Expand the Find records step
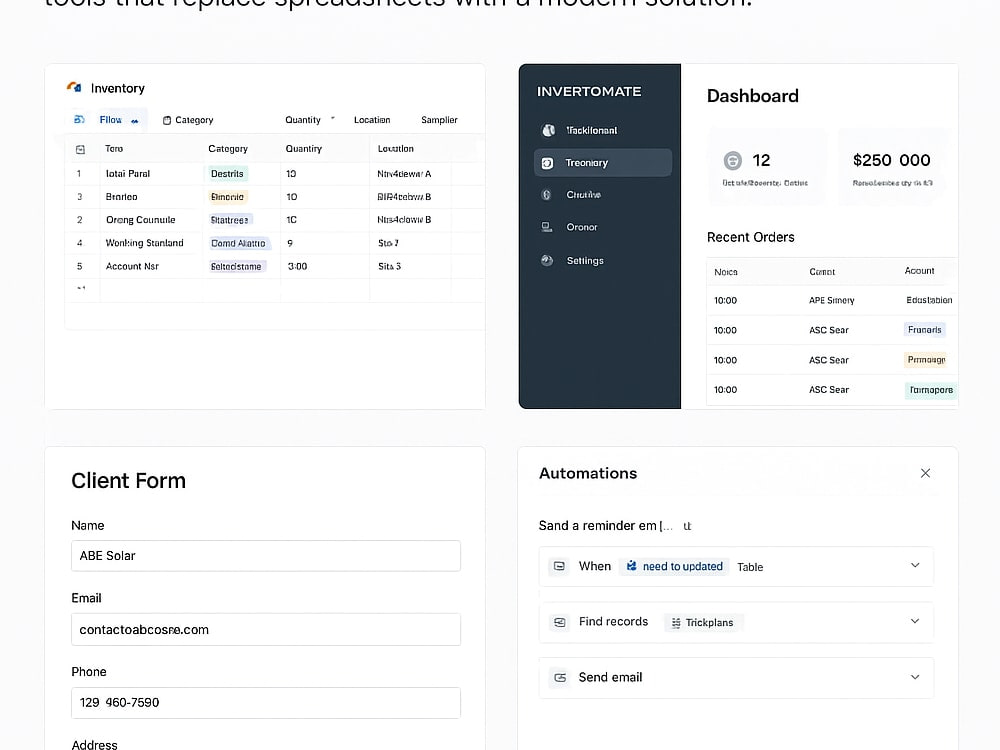This screenshot has width=1000, height=750. (x=915, y=621)
